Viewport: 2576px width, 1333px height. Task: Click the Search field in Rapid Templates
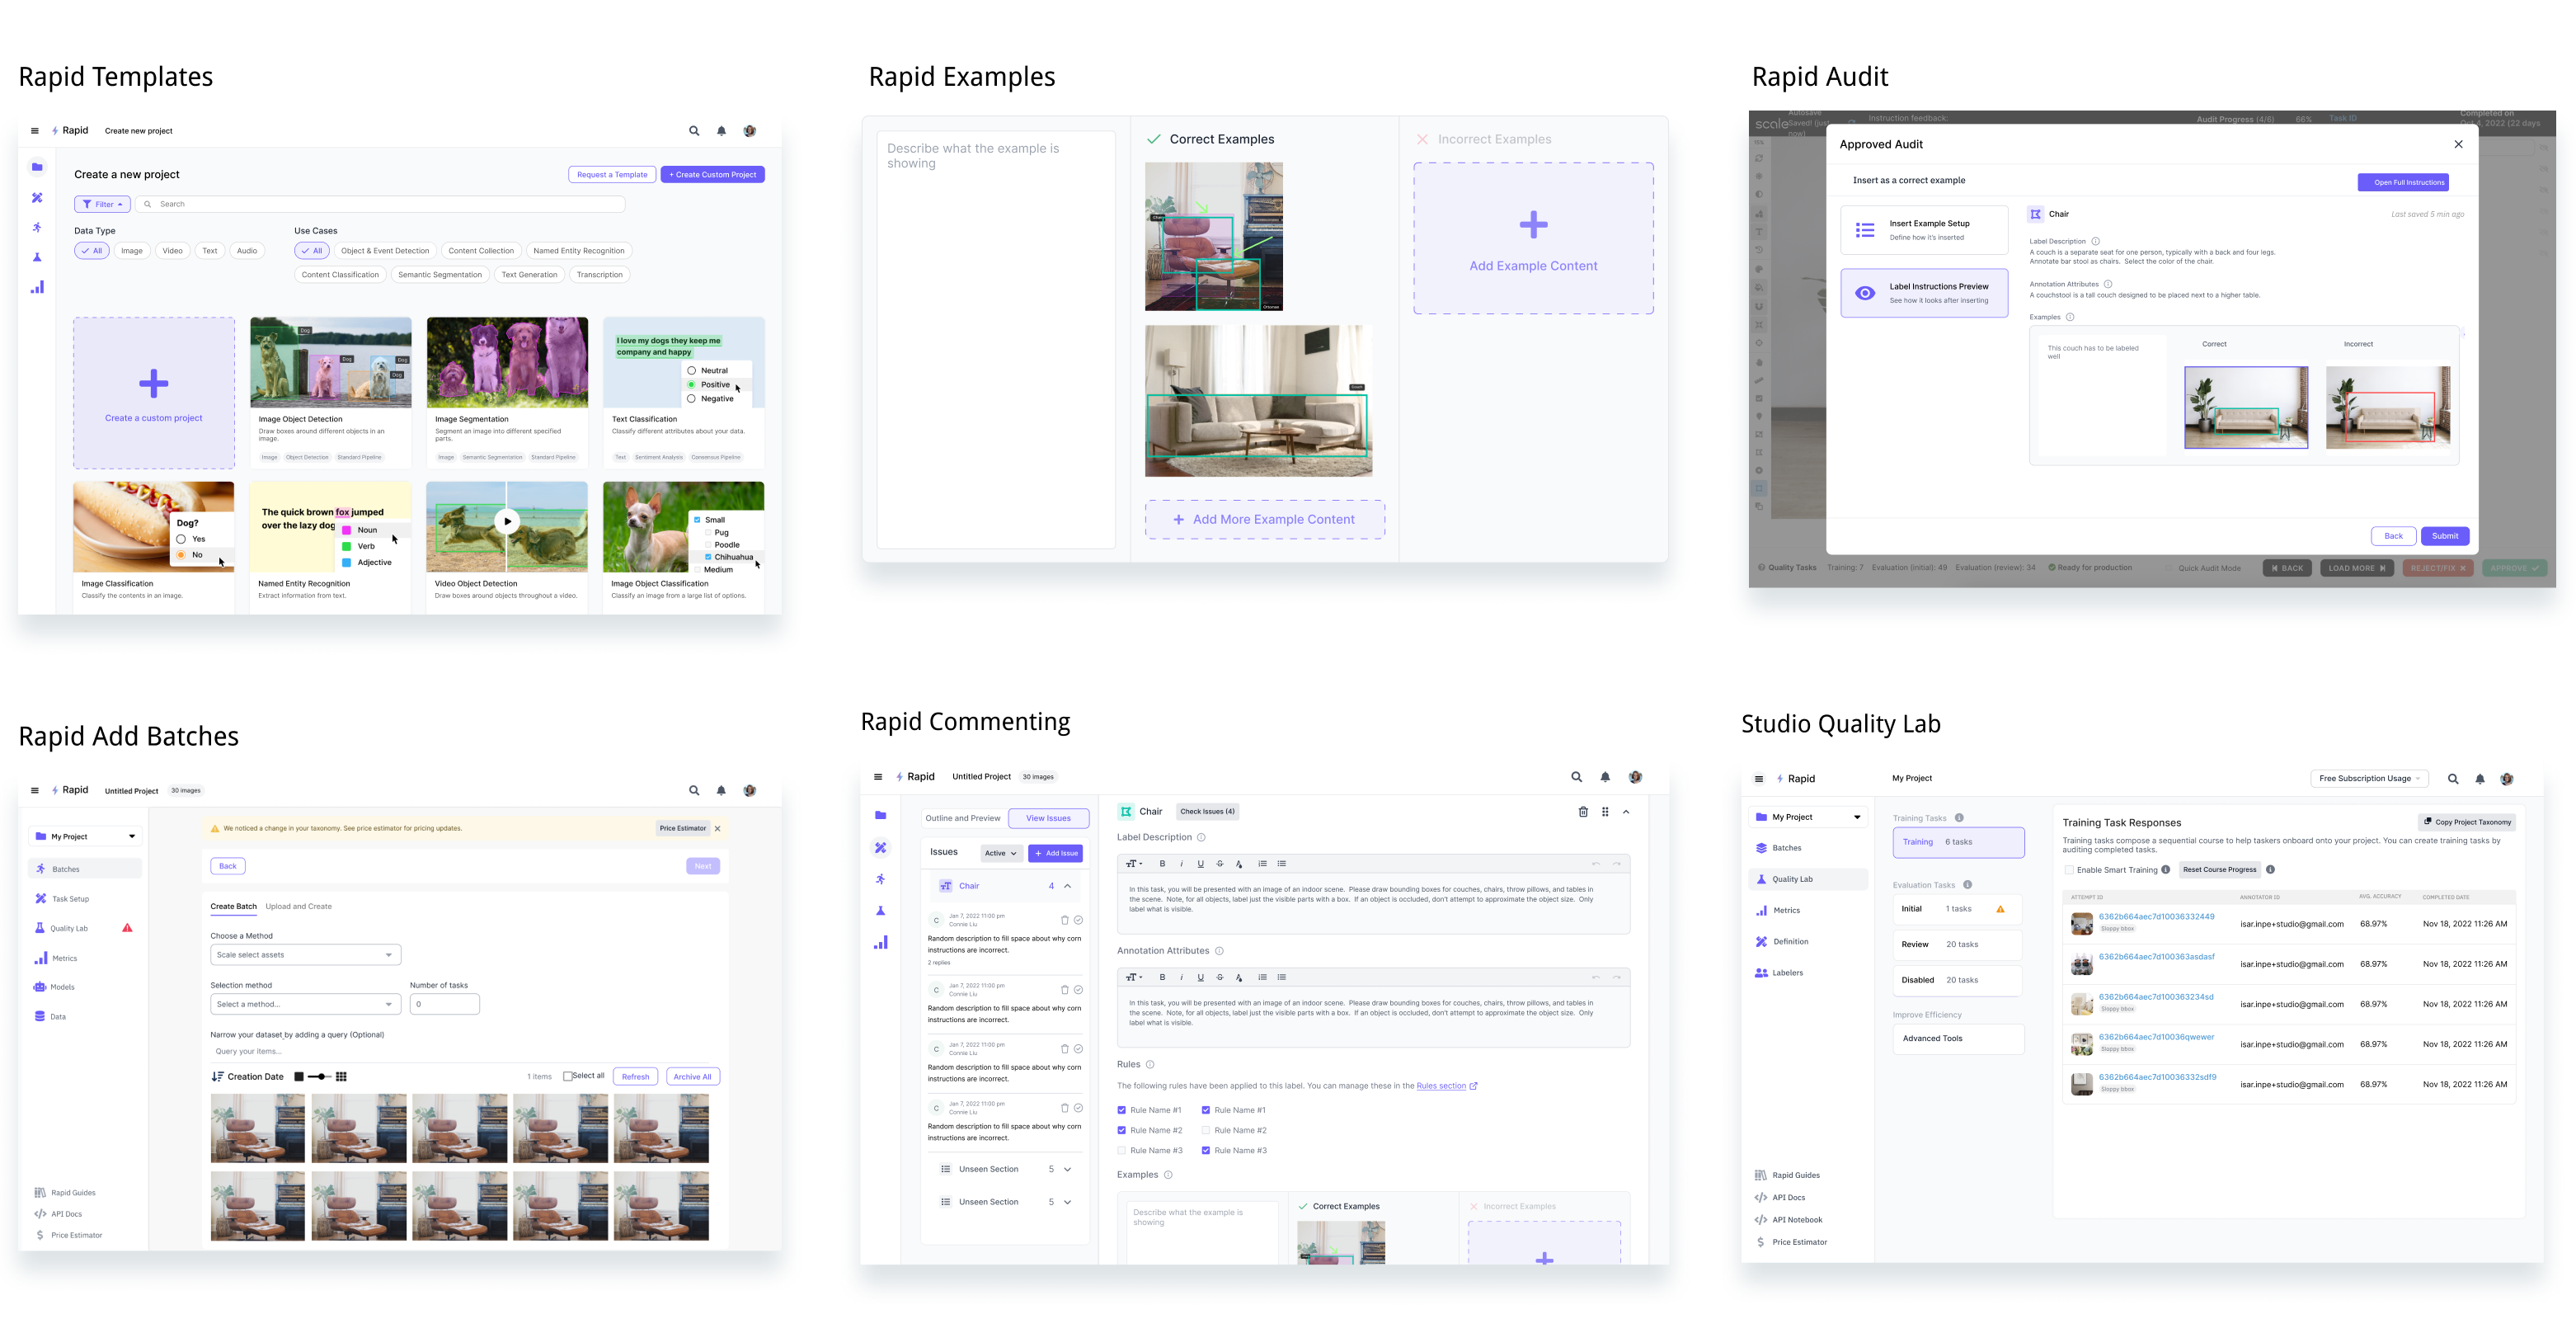click(x=380, y=204)
